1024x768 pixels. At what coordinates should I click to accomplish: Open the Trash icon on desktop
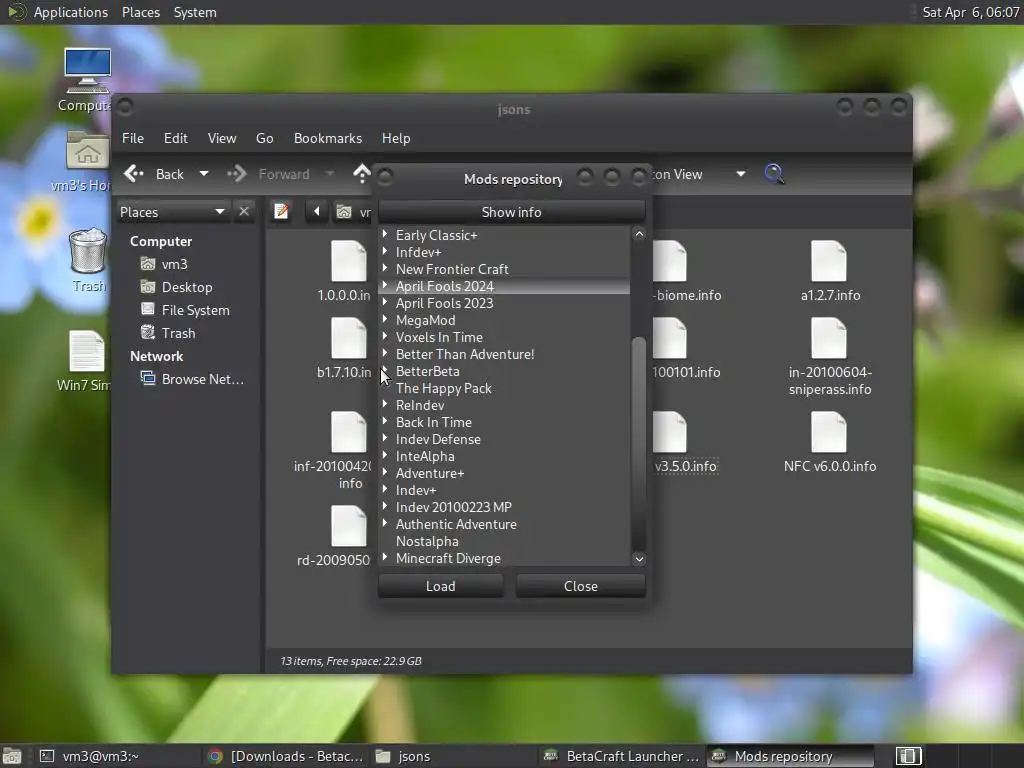88,251
